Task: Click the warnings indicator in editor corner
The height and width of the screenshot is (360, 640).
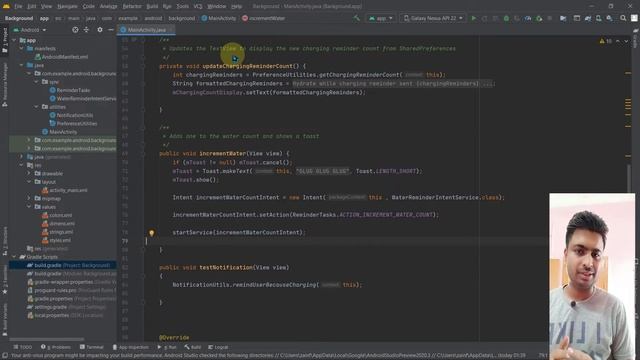Action: coord(605,41)
